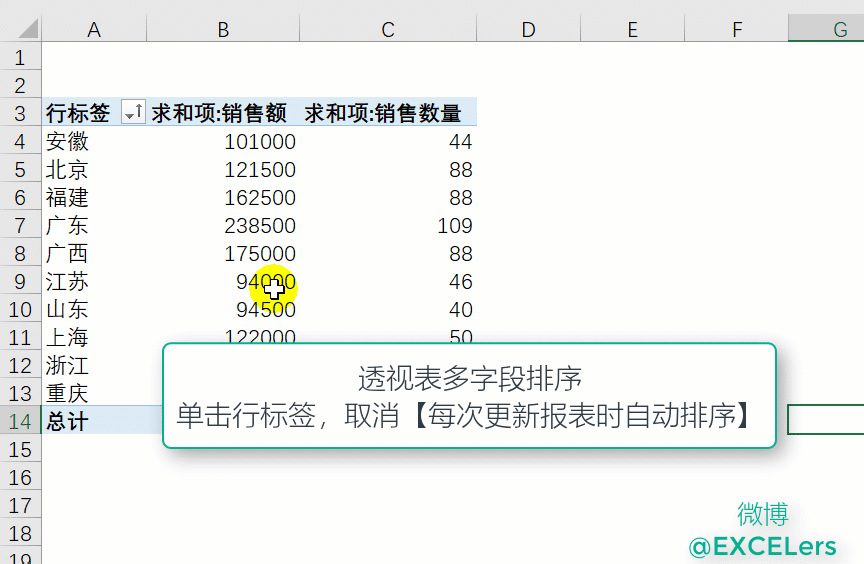Select column A header

94,30
